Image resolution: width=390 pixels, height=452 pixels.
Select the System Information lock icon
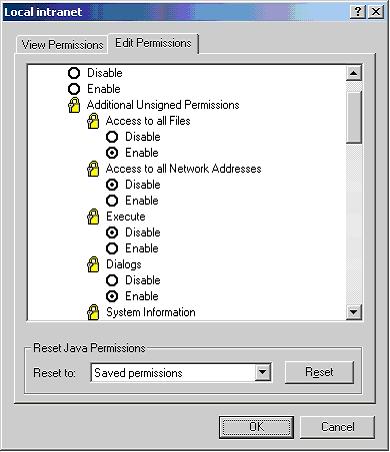[x=93, y=312]
